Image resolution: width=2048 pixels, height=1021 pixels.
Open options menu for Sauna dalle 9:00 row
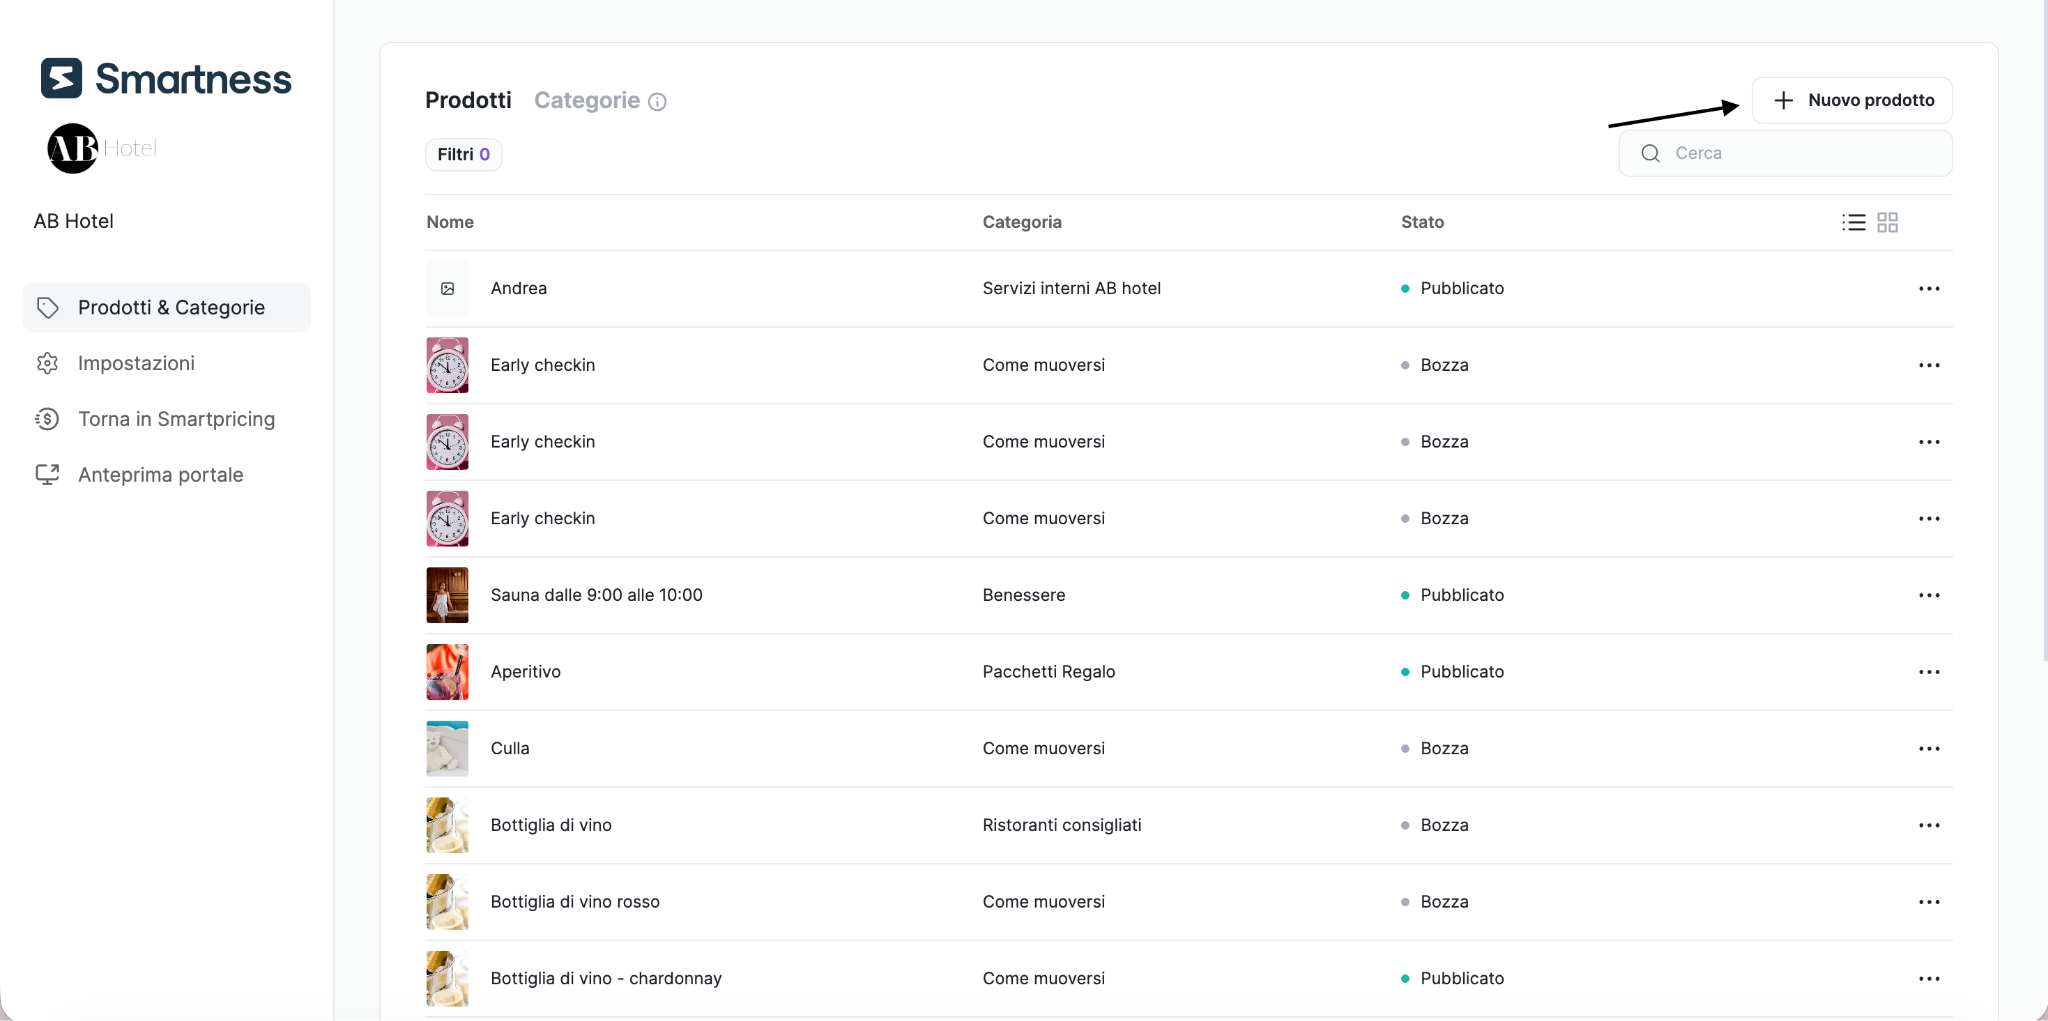click(x=1929, y=595)
